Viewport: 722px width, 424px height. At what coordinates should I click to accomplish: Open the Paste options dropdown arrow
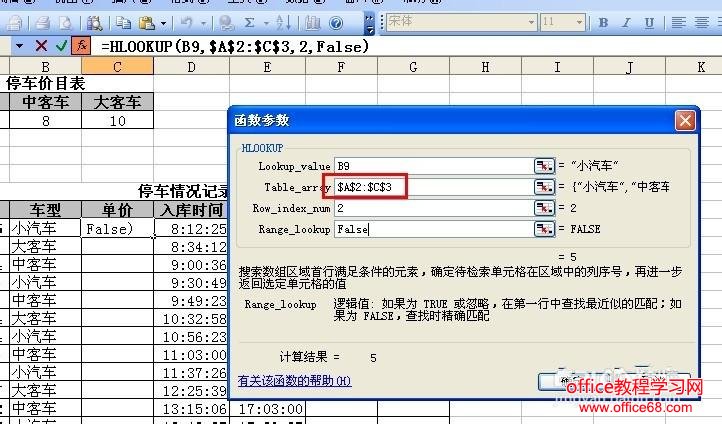pos(163,23)
